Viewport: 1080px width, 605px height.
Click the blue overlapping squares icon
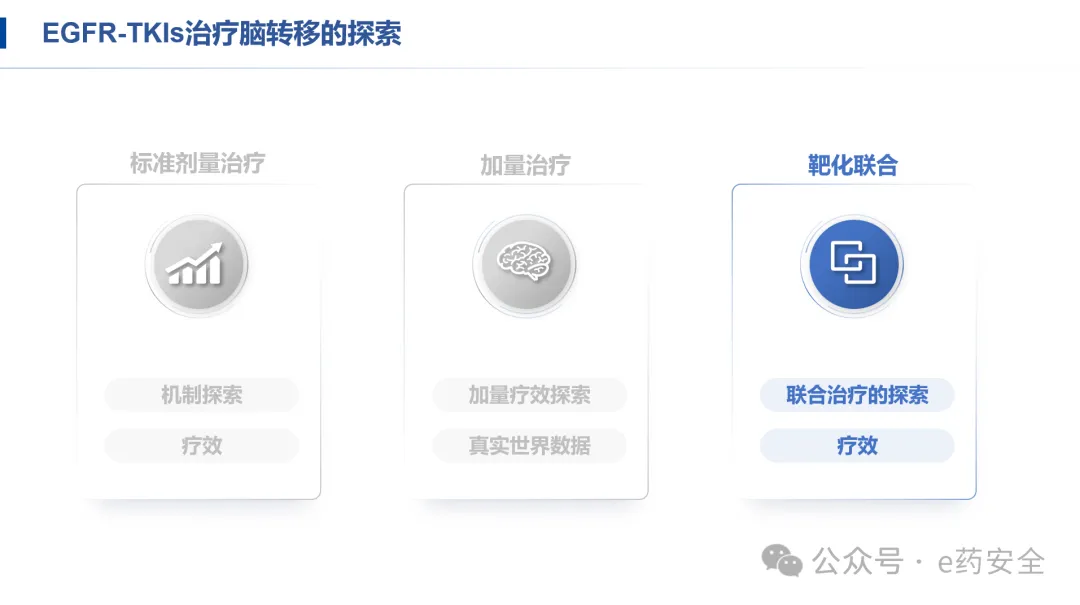(x=853, y=265)
